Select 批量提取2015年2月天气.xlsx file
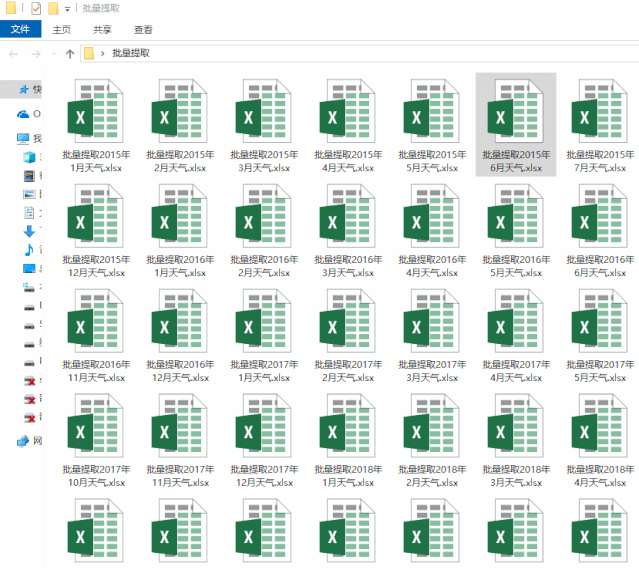The height and width of the screenshot is (570, 639). click(x=180, y=125)
